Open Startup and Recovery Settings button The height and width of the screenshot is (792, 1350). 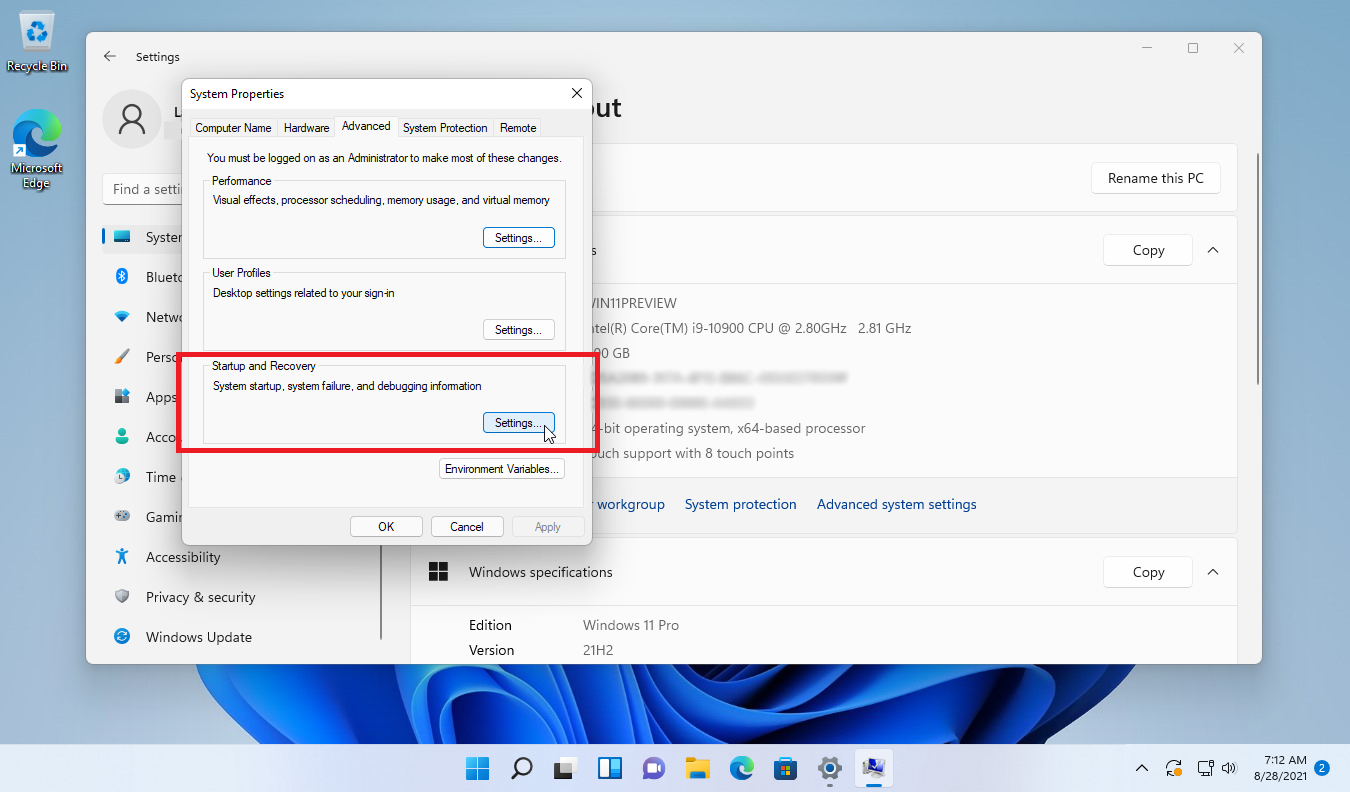[518, 423]
